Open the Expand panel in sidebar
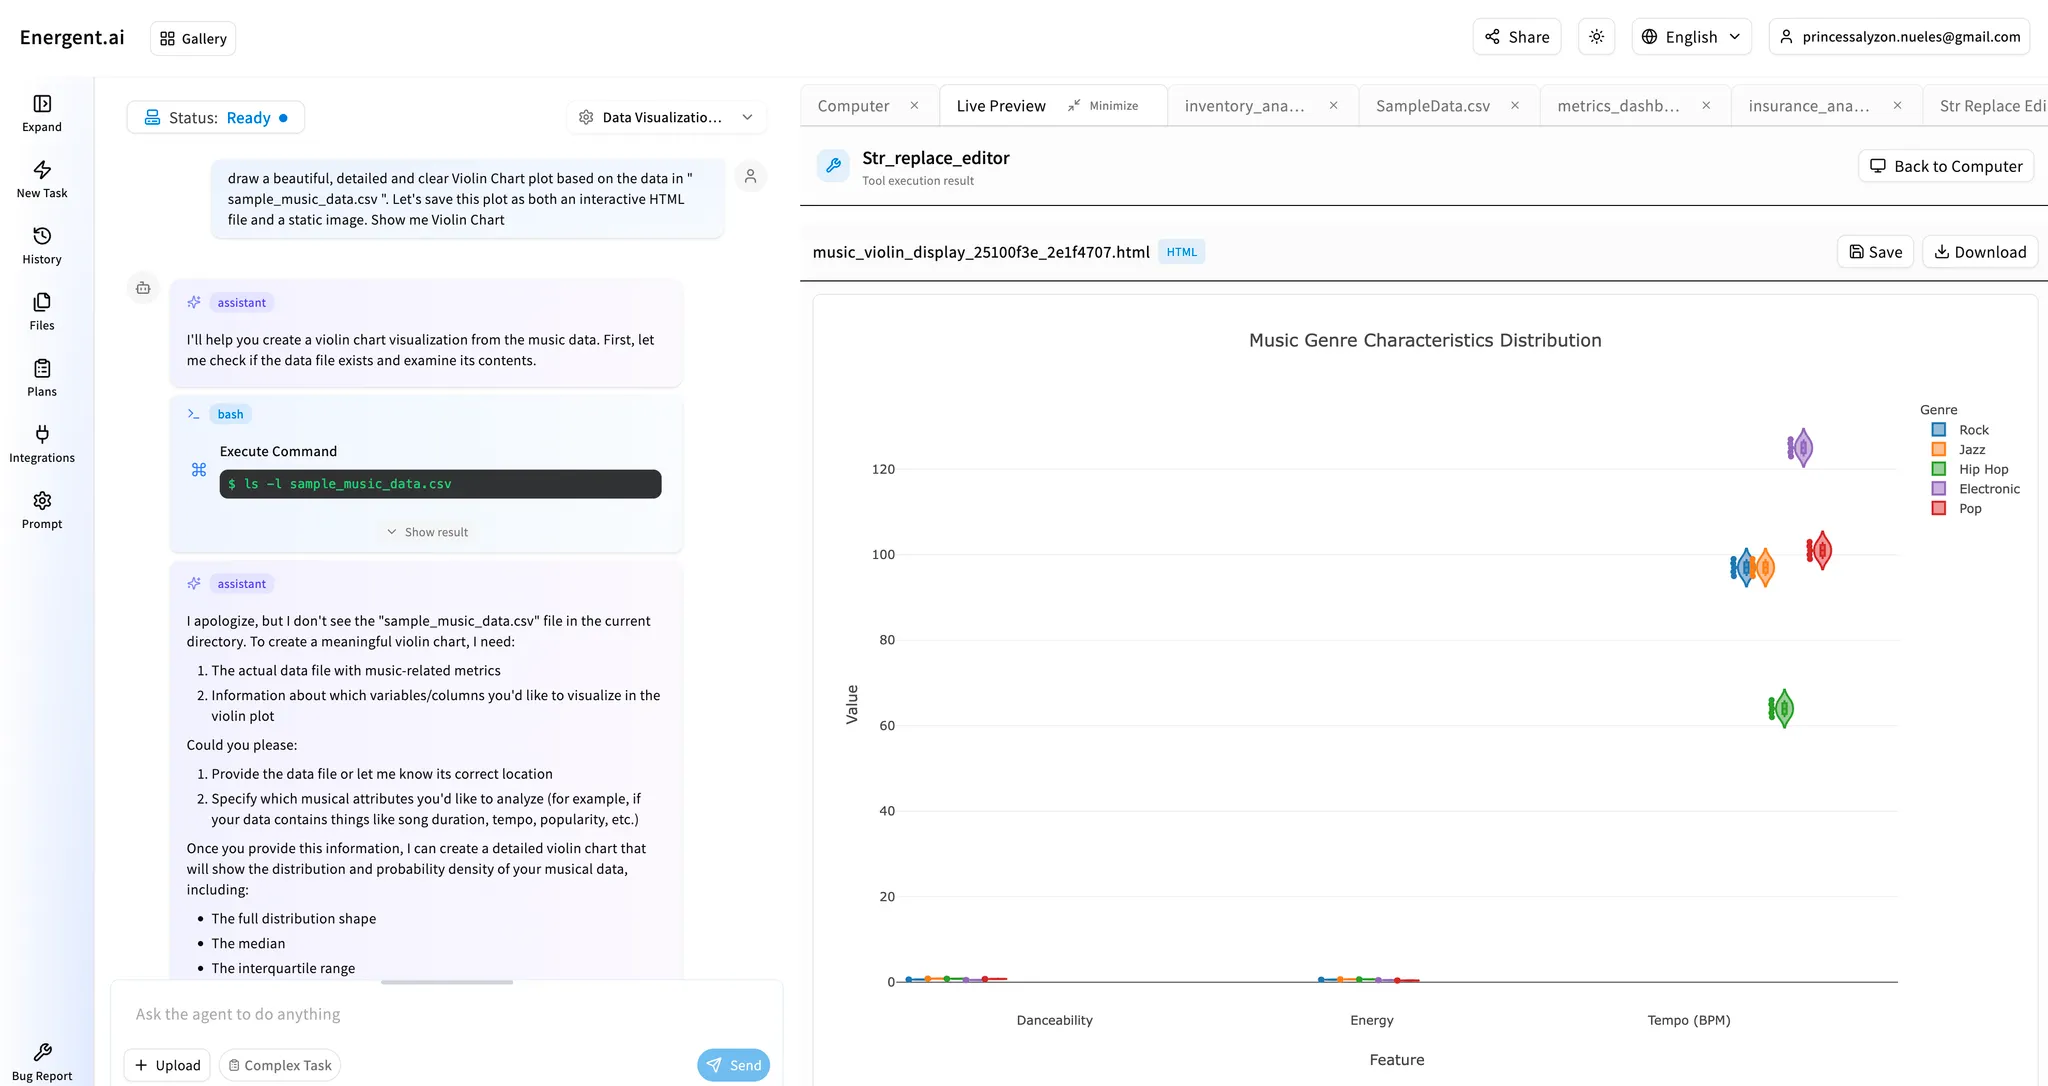The height and width of the screenshot is (1086, 2048). pos(41,112)
